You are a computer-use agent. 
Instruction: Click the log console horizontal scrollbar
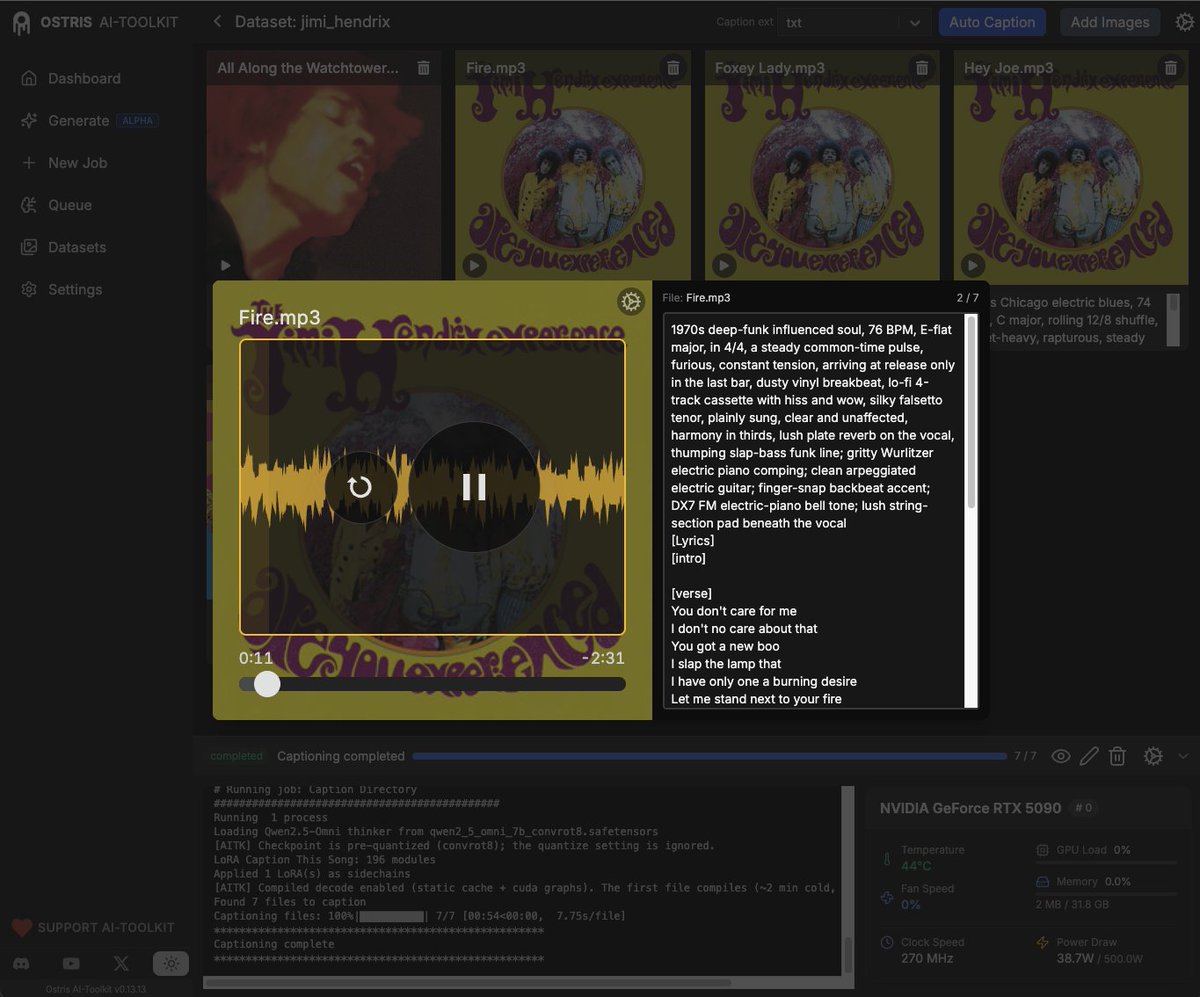tap(468, 982)
